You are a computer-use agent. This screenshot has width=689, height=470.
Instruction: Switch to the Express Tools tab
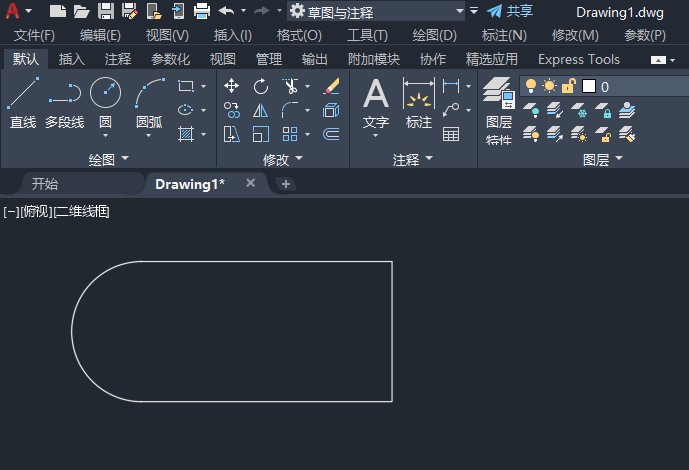coord(579,59)
